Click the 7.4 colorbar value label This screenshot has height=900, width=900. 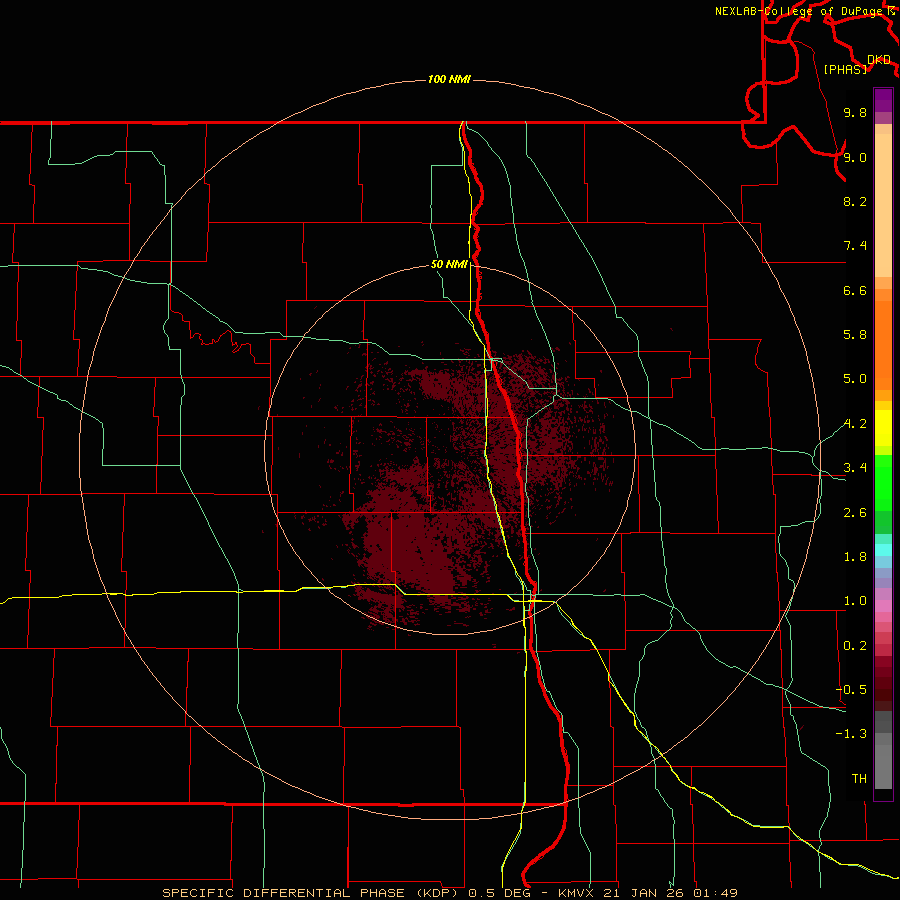pos(855,246)
